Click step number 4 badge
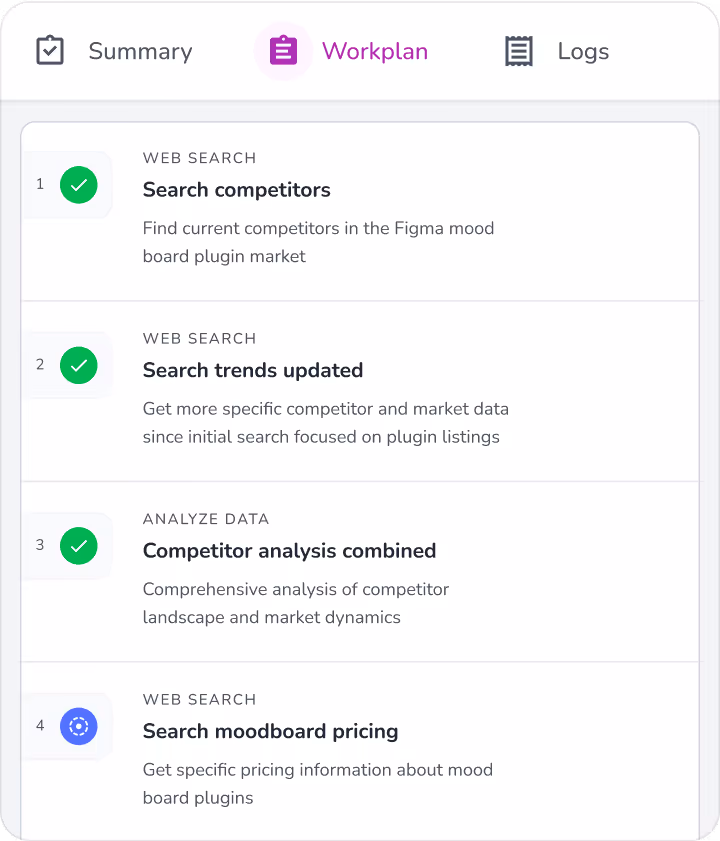This screenshot has width=720, height=841. tap(40, 726)
